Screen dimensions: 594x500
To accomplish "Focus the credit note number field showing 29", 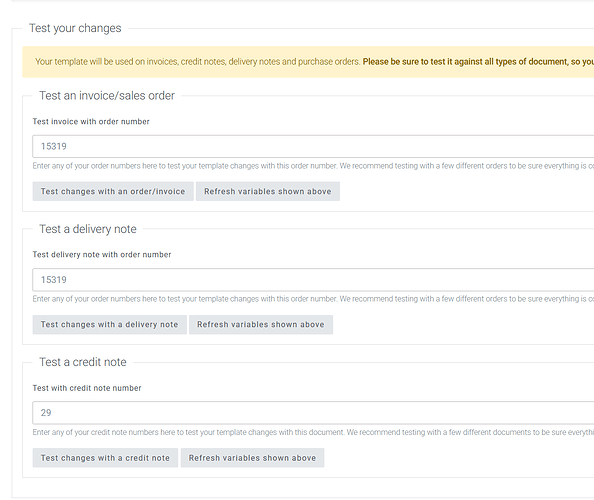I will [313, 412].
